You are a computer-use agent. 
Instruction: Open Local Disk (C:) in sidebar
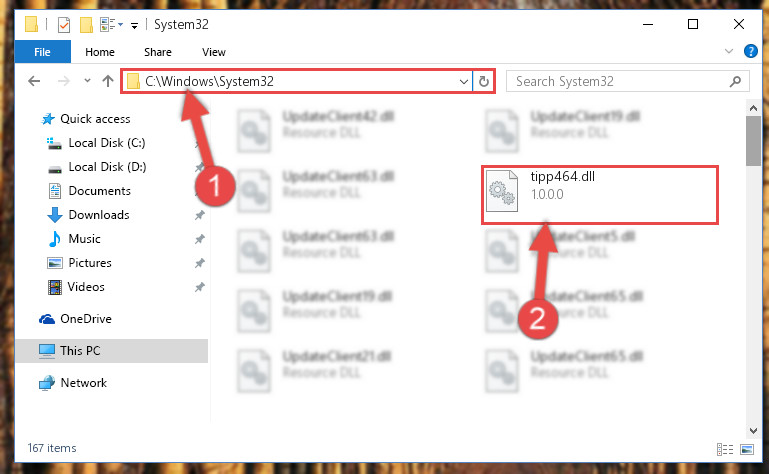pos(106,143)
